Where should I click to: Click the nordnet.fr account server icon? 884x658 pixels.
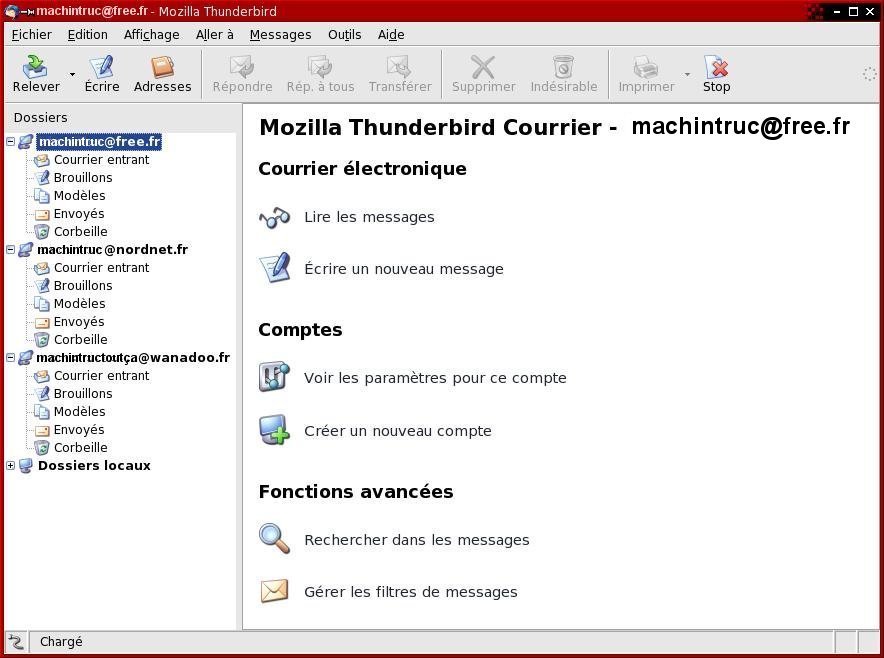25,250
